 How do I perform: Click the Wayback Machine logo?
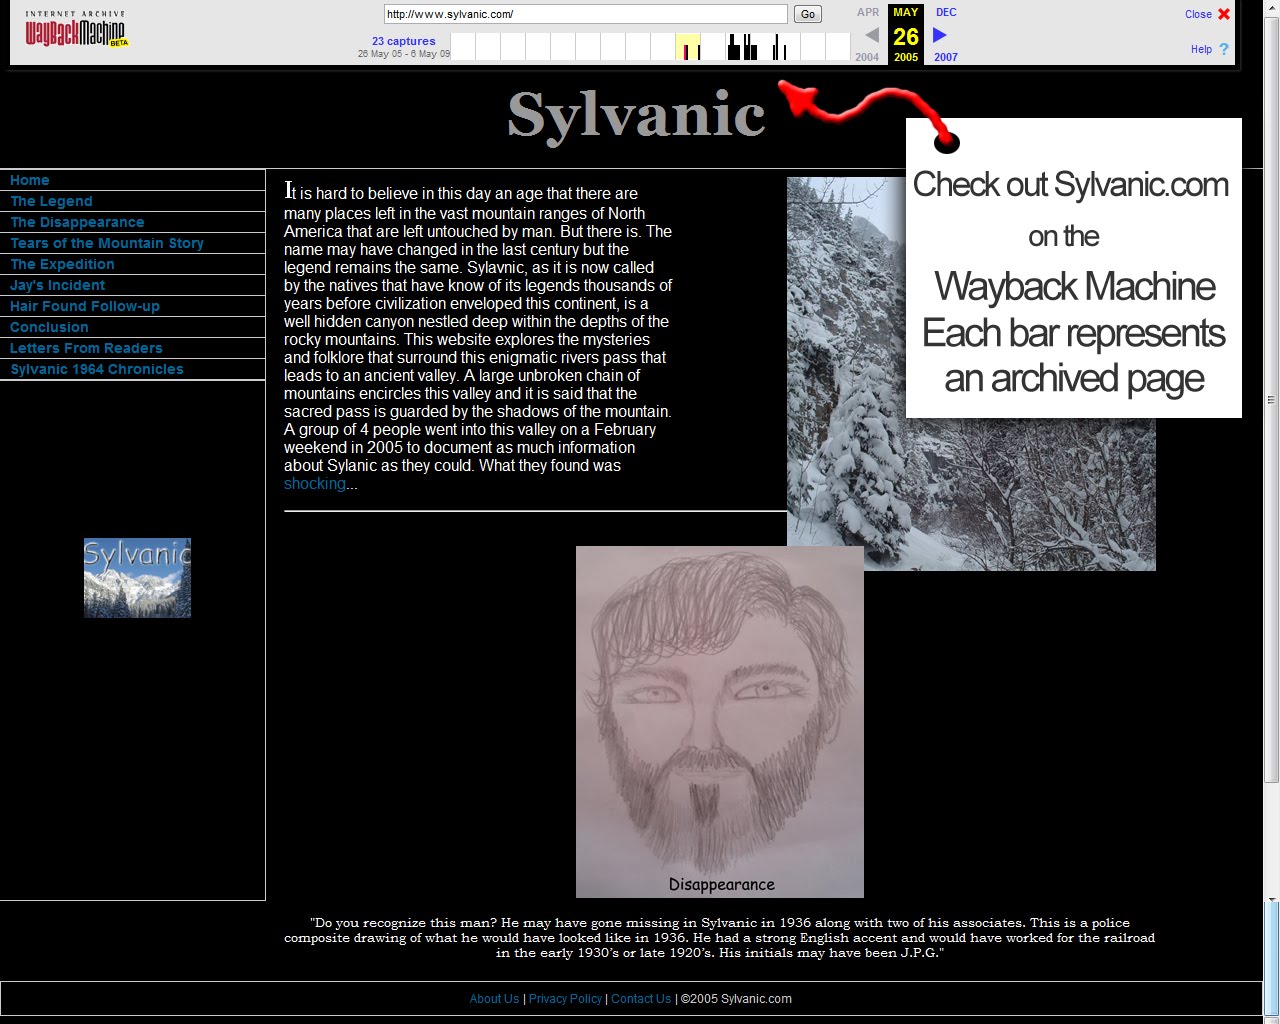click(76, 29)
